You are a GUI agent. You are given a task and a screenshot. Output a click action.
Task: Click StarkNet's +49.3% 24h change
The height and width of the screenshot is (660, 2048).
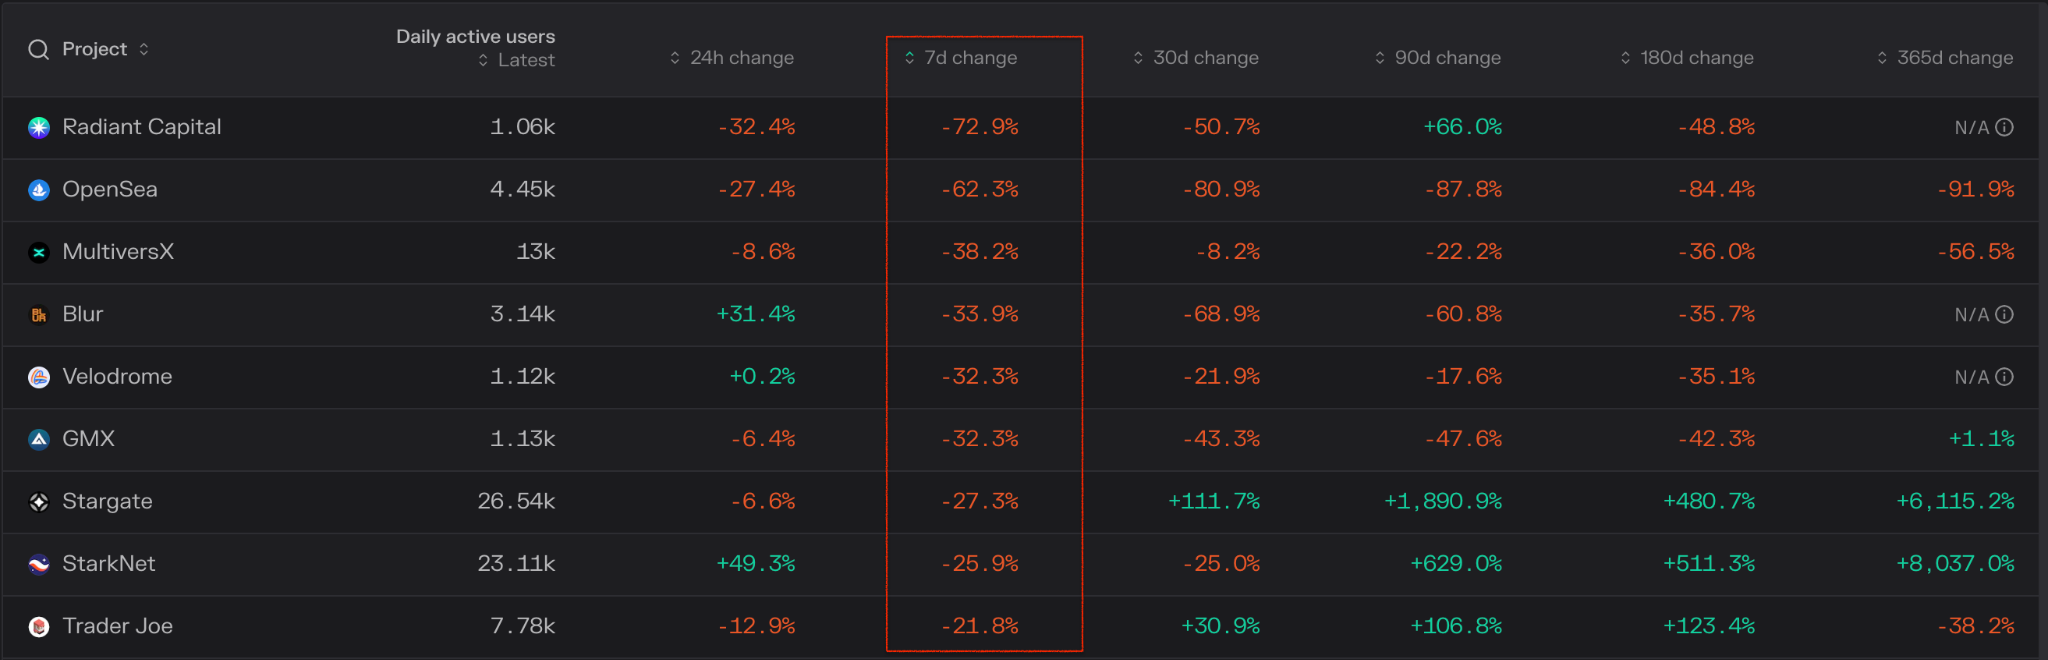point(756,563)
